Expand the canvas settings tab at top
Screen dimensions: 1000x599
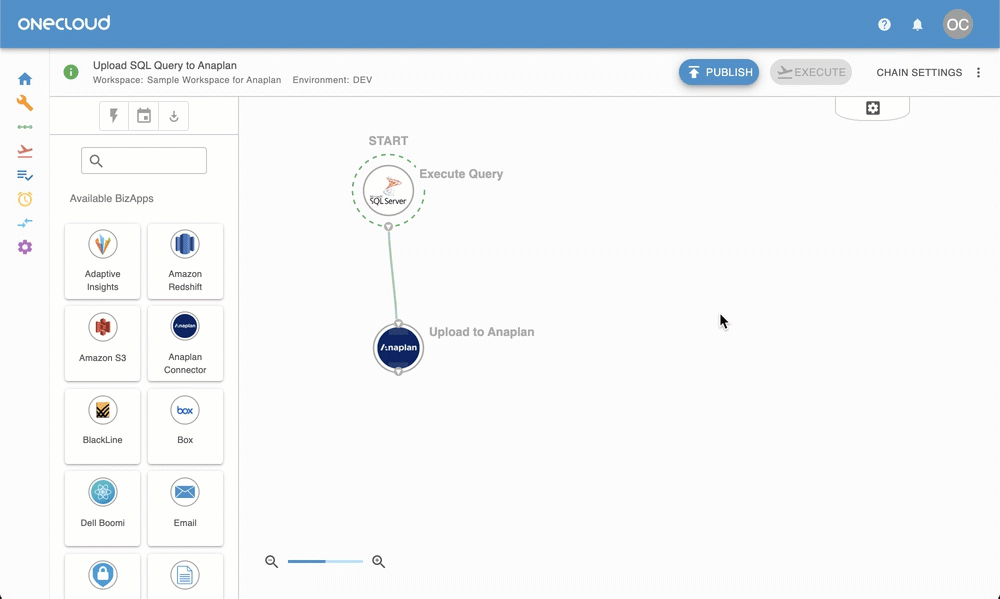click(x=872, y=108)
